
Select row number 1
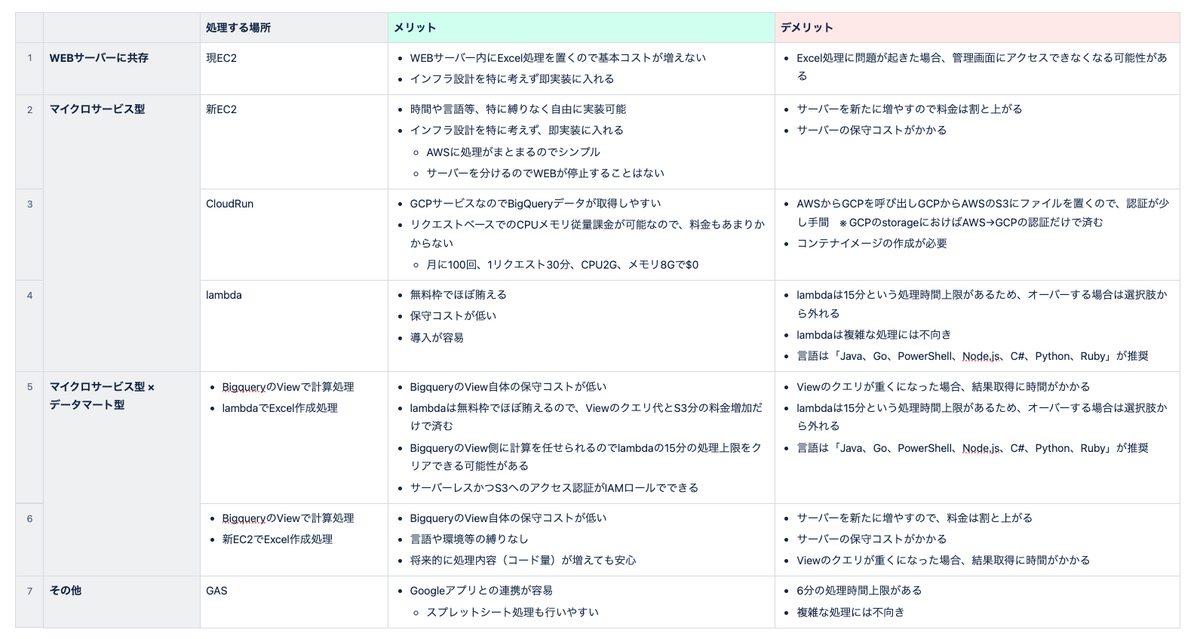click(30, 58)
